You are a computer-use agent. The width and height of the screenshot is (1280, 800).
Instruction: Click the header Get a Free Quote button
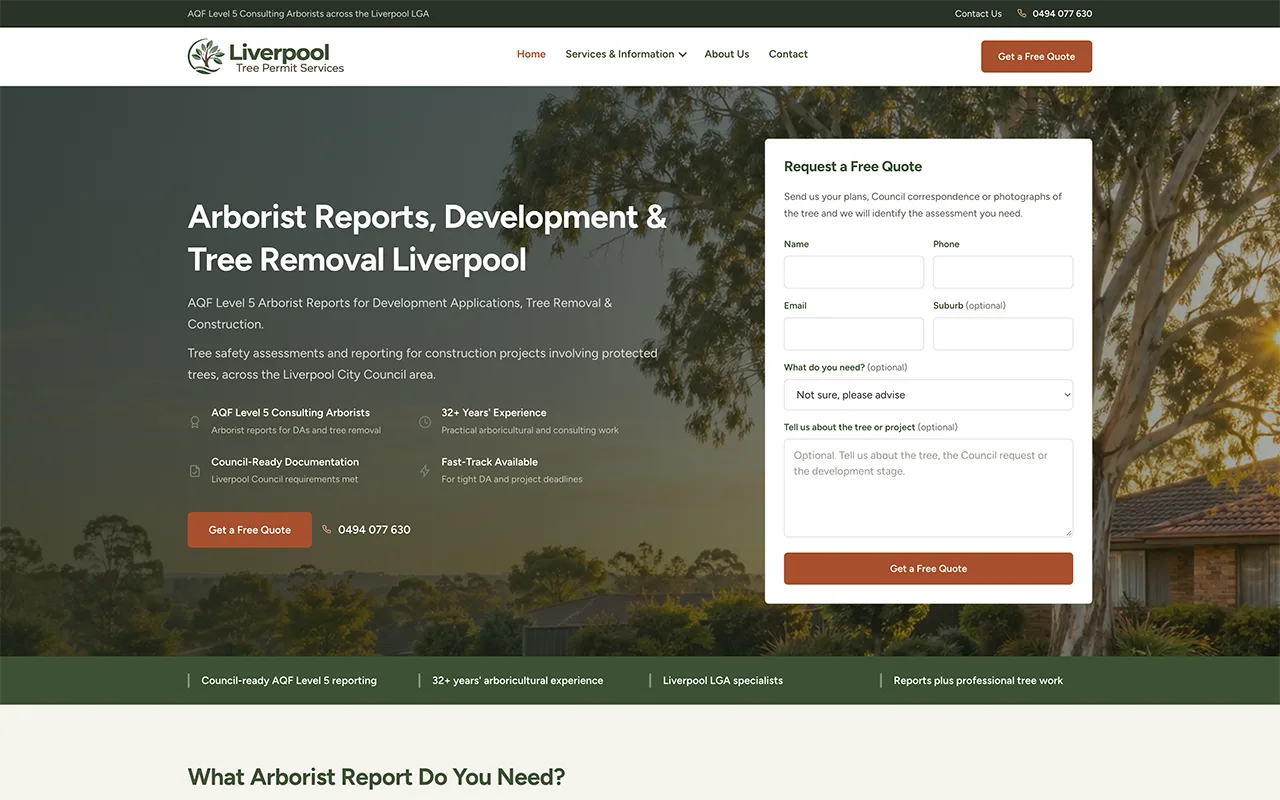1036,56
